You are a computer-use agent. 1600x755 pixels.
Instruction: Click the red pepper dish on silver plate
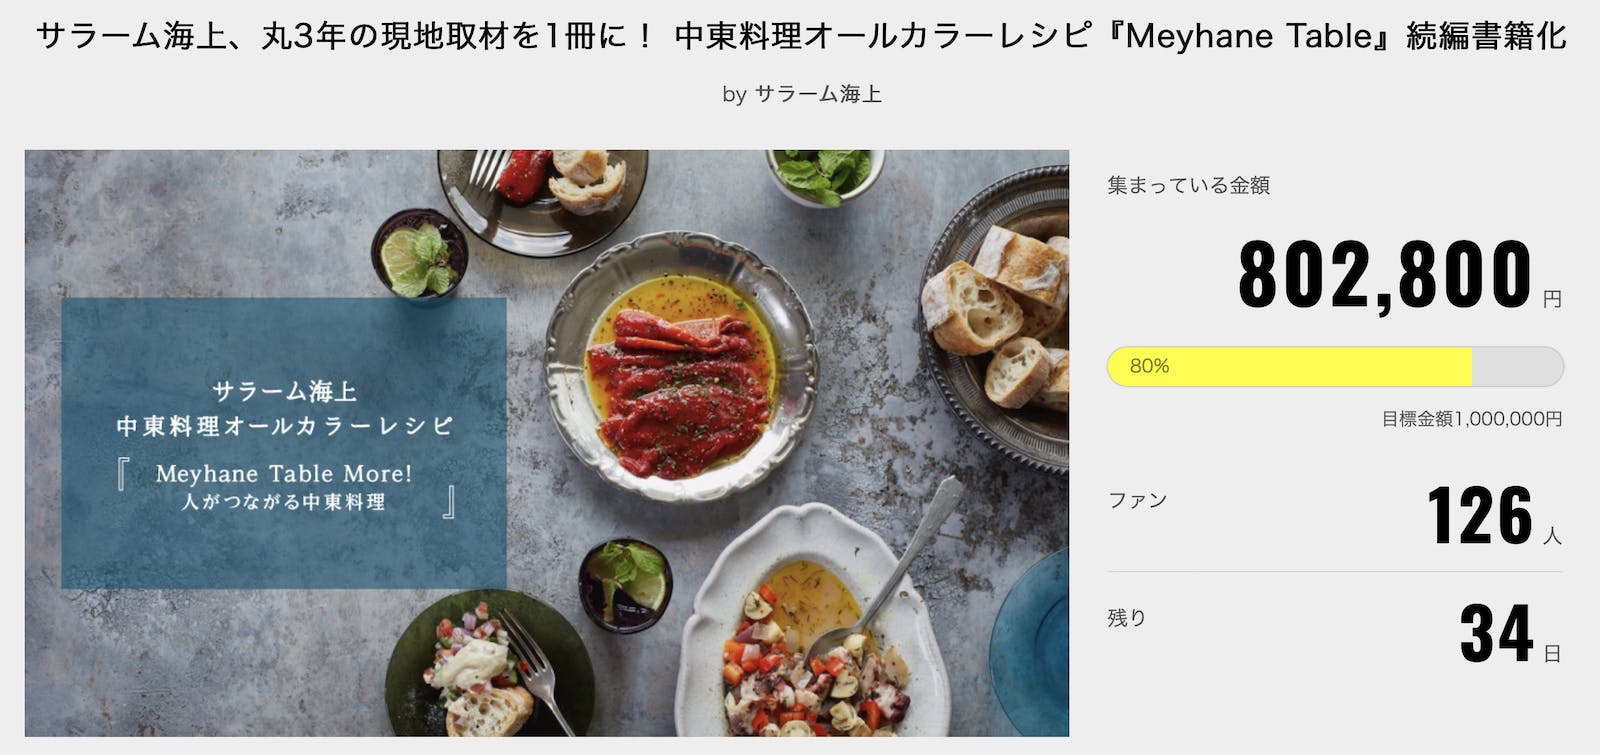[x=681, y=365]
